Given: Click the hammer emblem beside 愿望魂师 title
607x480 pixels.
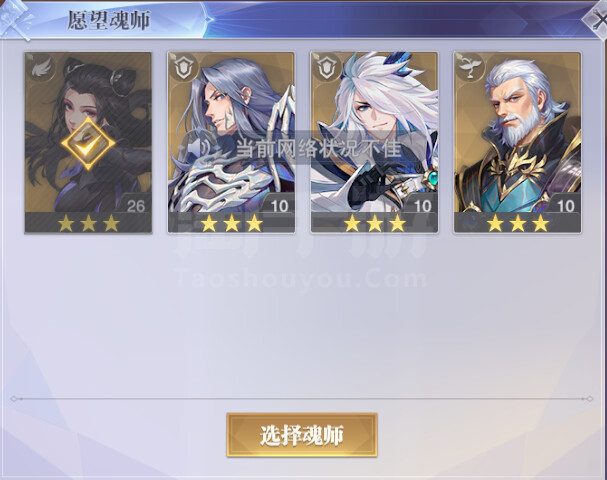Looking at the screenshot, I should pyautogui.click(x=15, y=19).
